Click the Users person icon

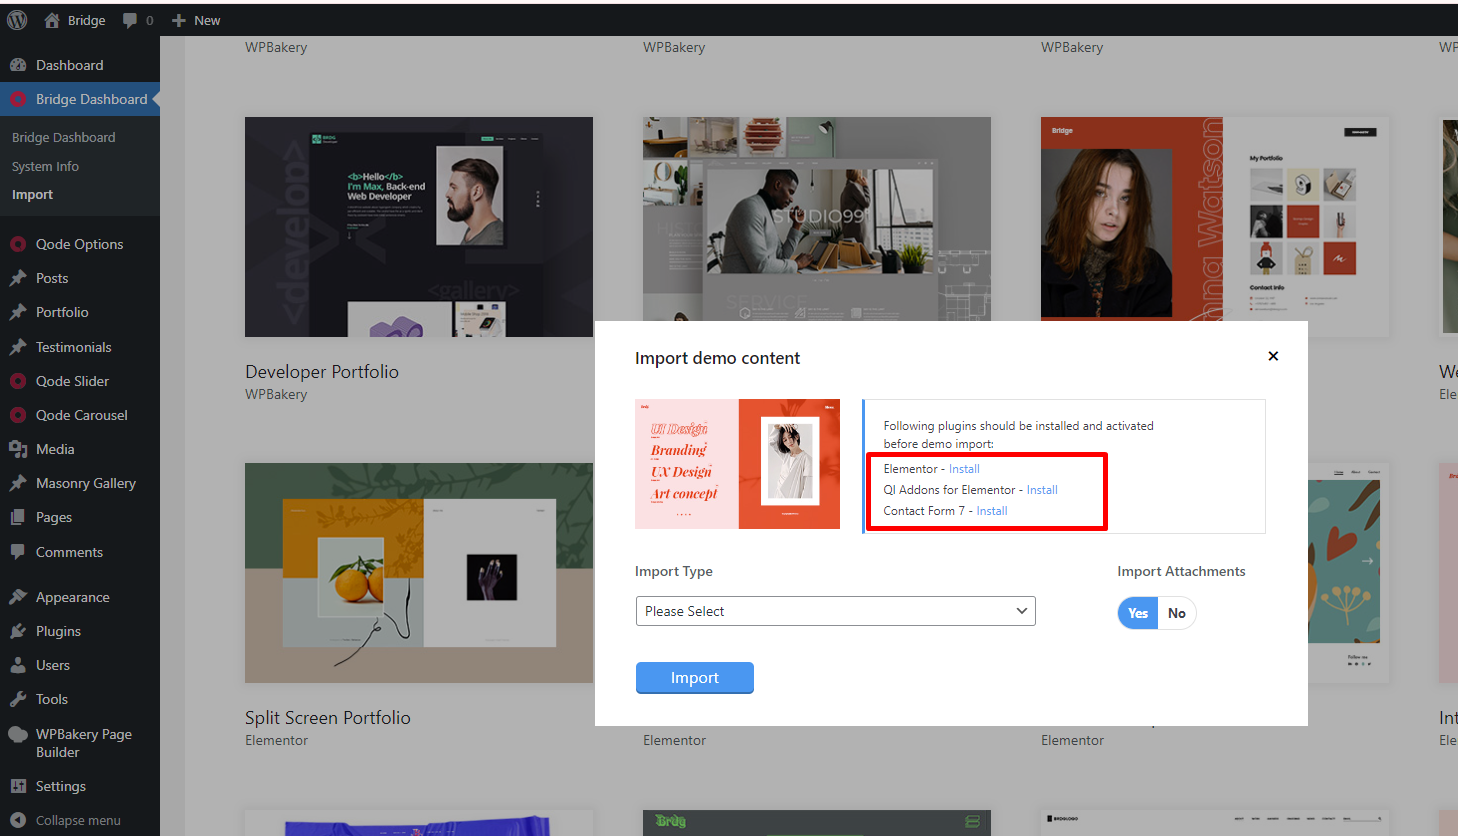click(x=18, y=665)
